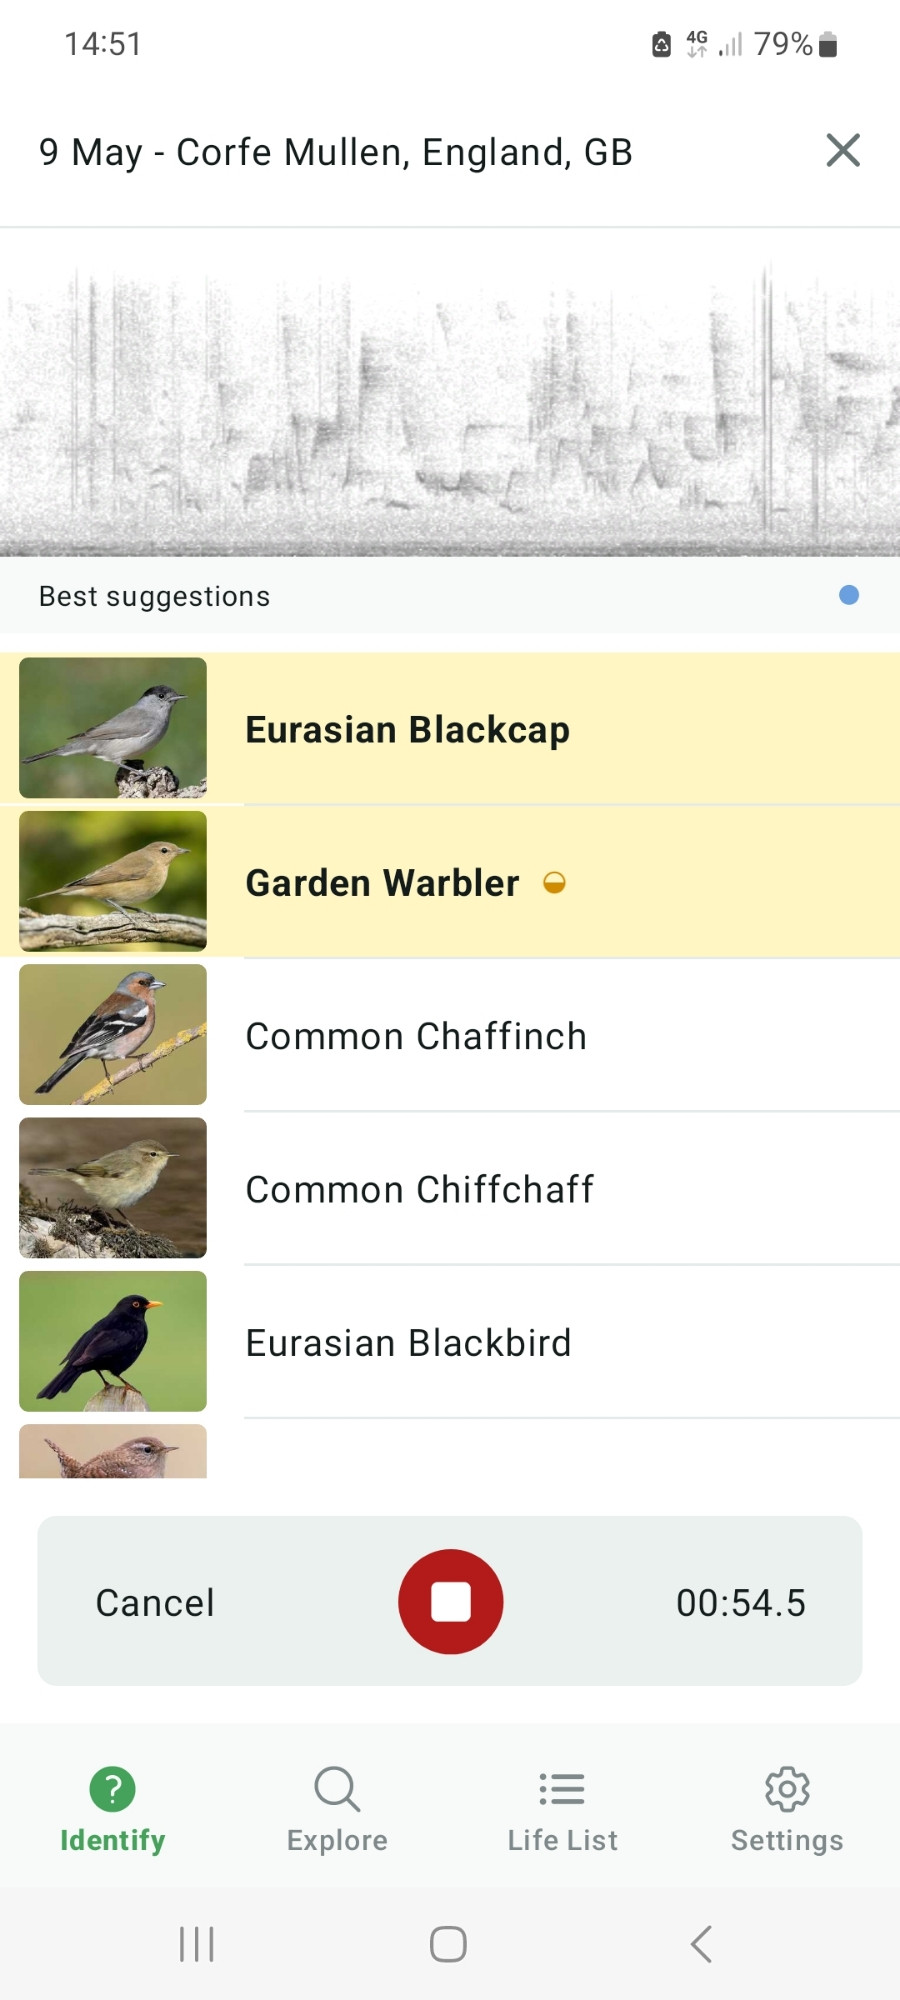Tap the blue dot beside Best suggestions
The height and width of the screenshot is (2000, 900).
849,595
